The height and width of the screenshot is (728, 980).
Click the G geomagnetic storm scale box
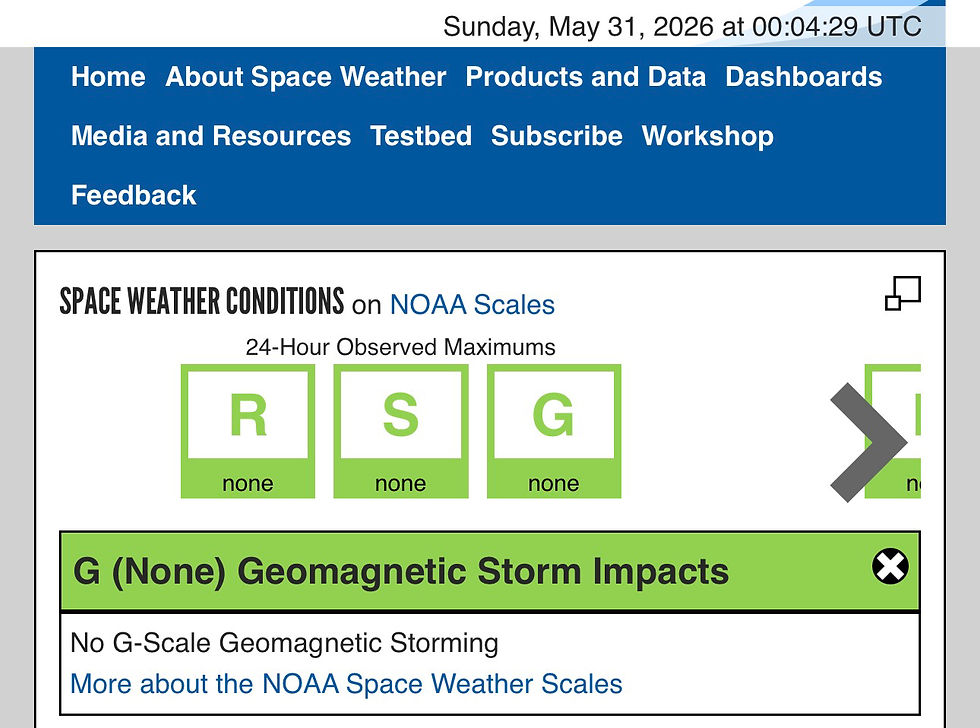coord(554,431)
